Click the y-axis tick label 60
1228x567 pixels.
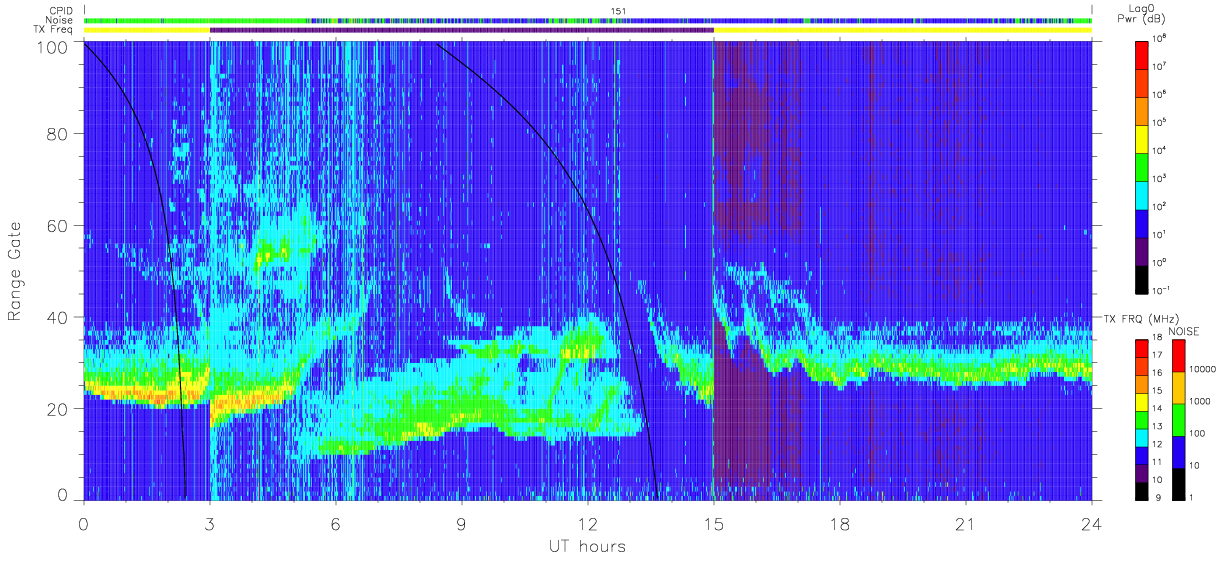pos(56,225)
